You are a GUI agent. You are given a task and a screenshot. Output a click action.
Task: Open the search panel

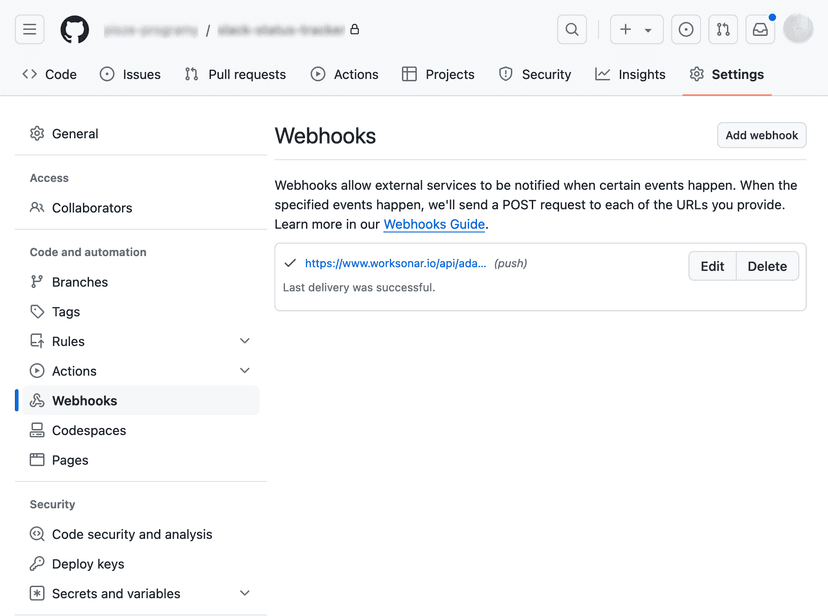pos(571,29)
